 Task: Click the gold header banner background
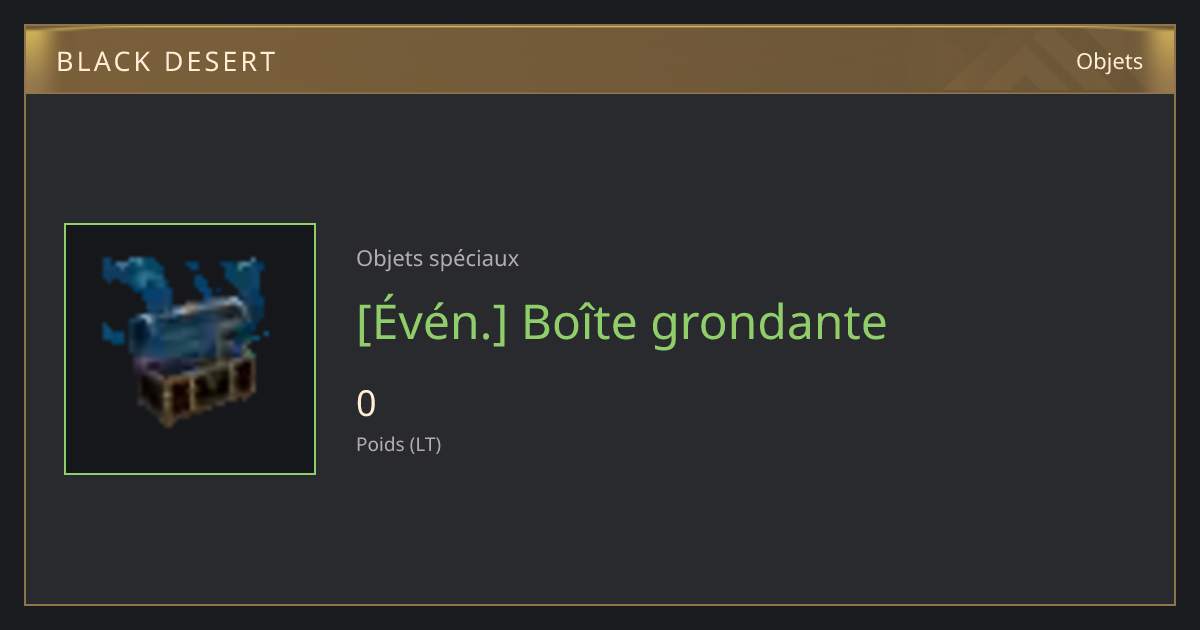600,60
